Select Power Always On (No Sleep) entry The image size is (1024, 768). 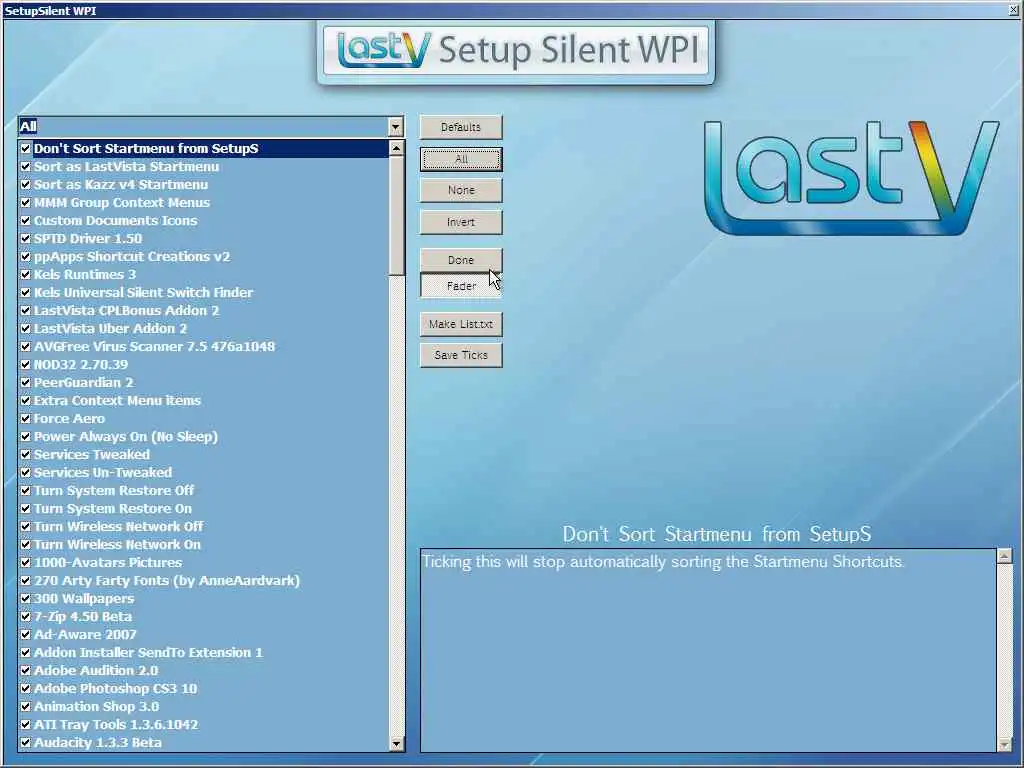point(125,437)
